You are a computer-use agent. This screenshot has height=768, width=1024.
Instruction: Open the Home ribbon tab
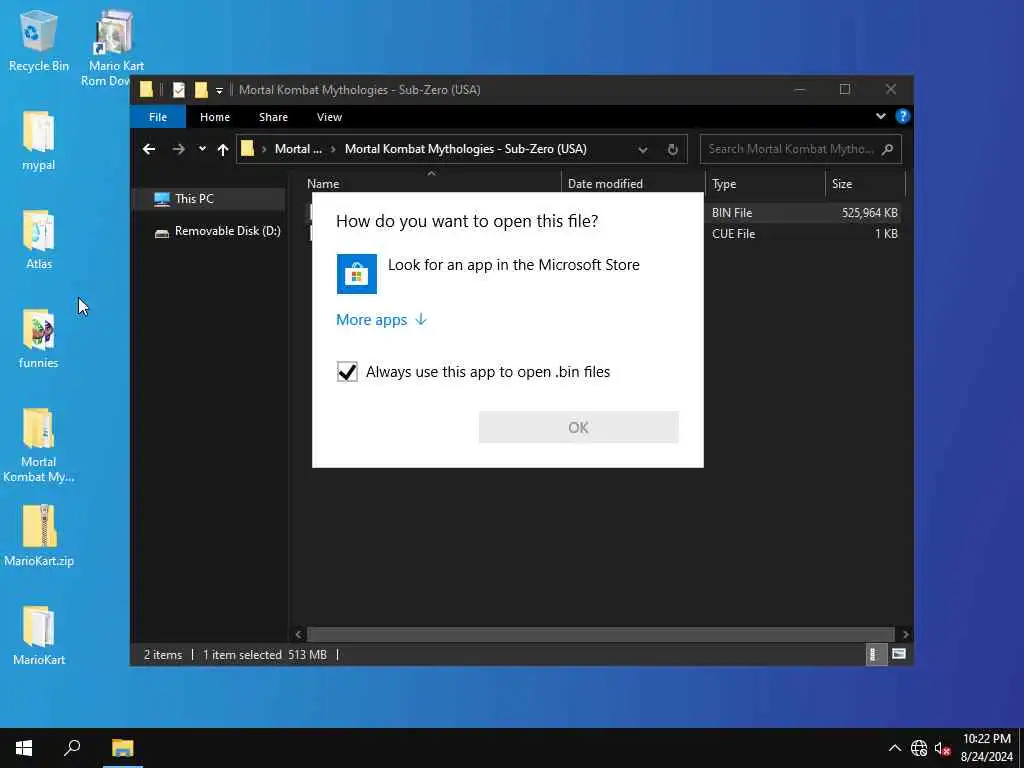pos(215,117)
